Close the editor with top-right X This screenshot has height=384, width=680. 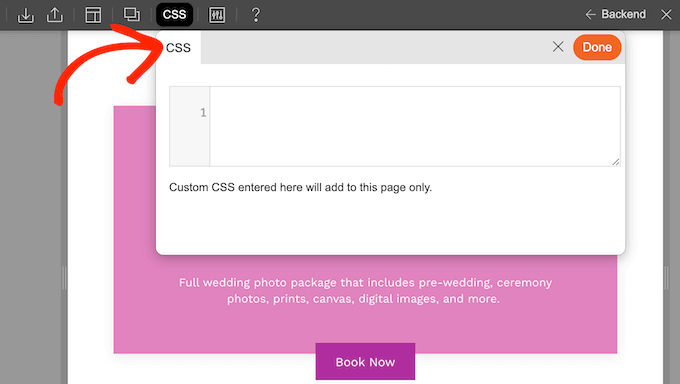tap(666, 14)
